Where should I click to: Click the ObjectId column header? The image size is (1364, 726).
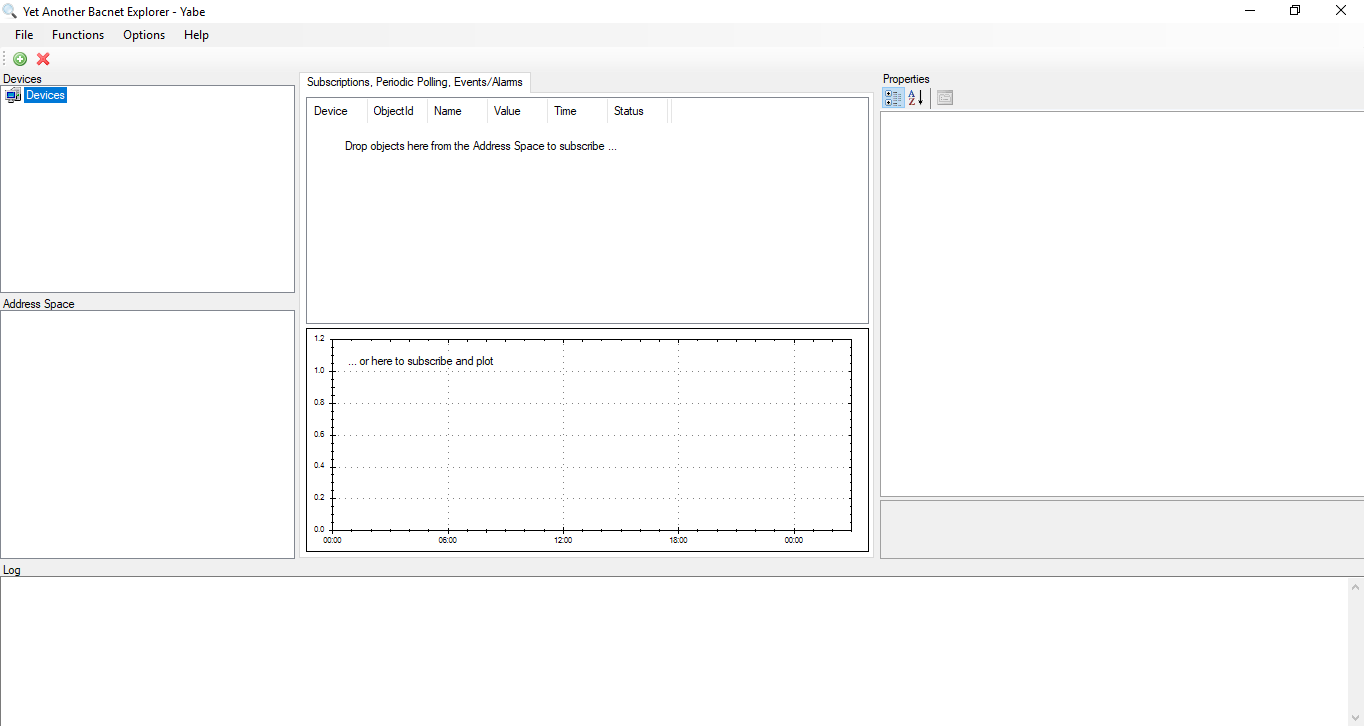pos(393,111)
